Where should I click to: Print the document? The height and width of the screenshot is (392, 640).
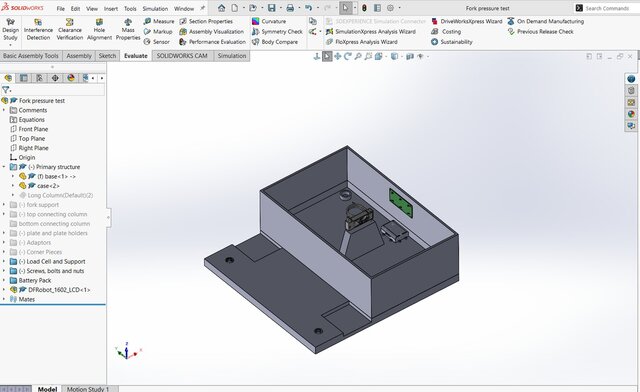[290, 8]
